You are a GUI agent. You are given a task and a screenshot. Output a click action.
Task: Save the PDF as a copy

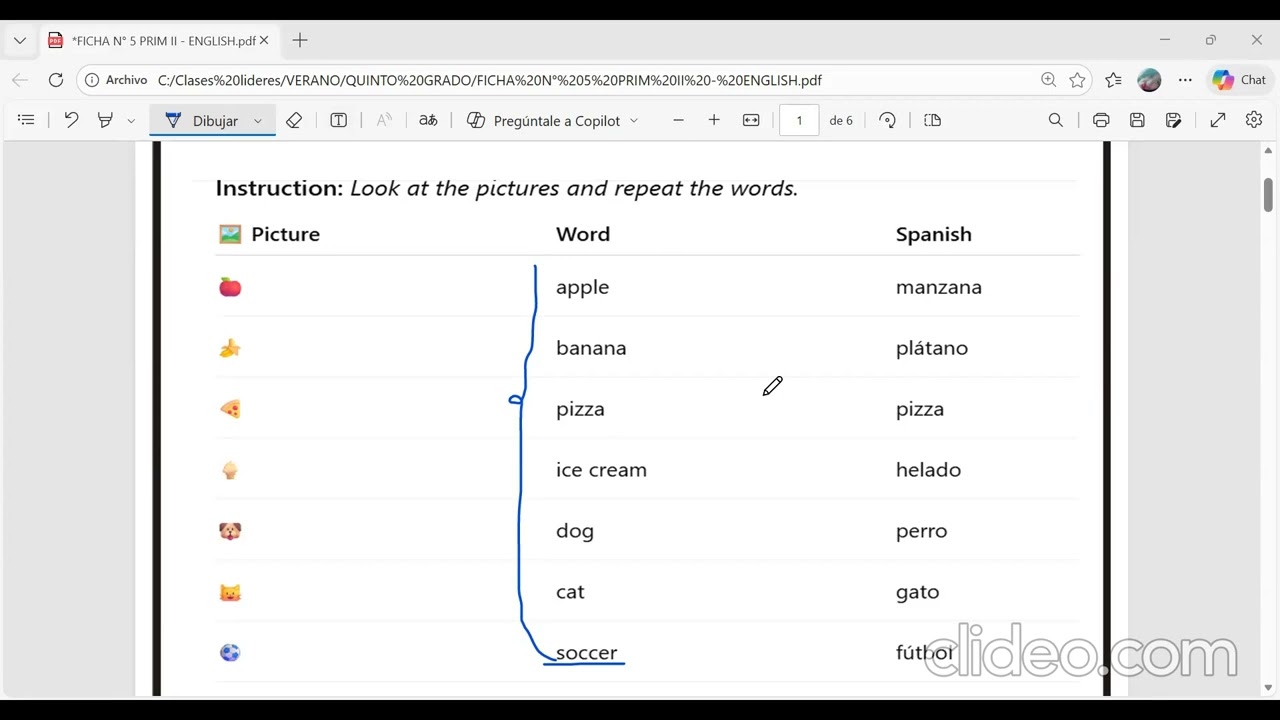coord(1173,120)
